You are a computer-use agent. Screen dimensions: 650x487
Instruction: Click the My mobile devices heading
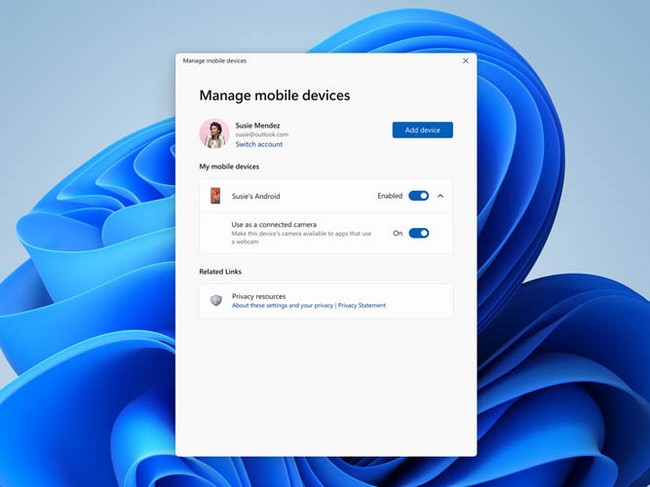(229, 167)
